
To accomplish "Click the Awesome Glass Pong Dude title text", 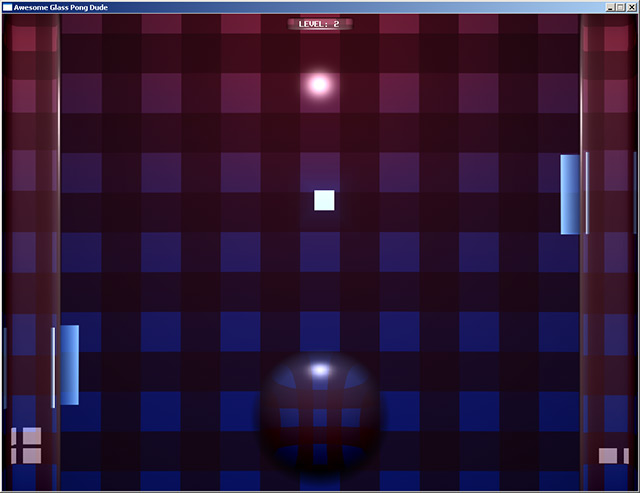I will [61, 7].
